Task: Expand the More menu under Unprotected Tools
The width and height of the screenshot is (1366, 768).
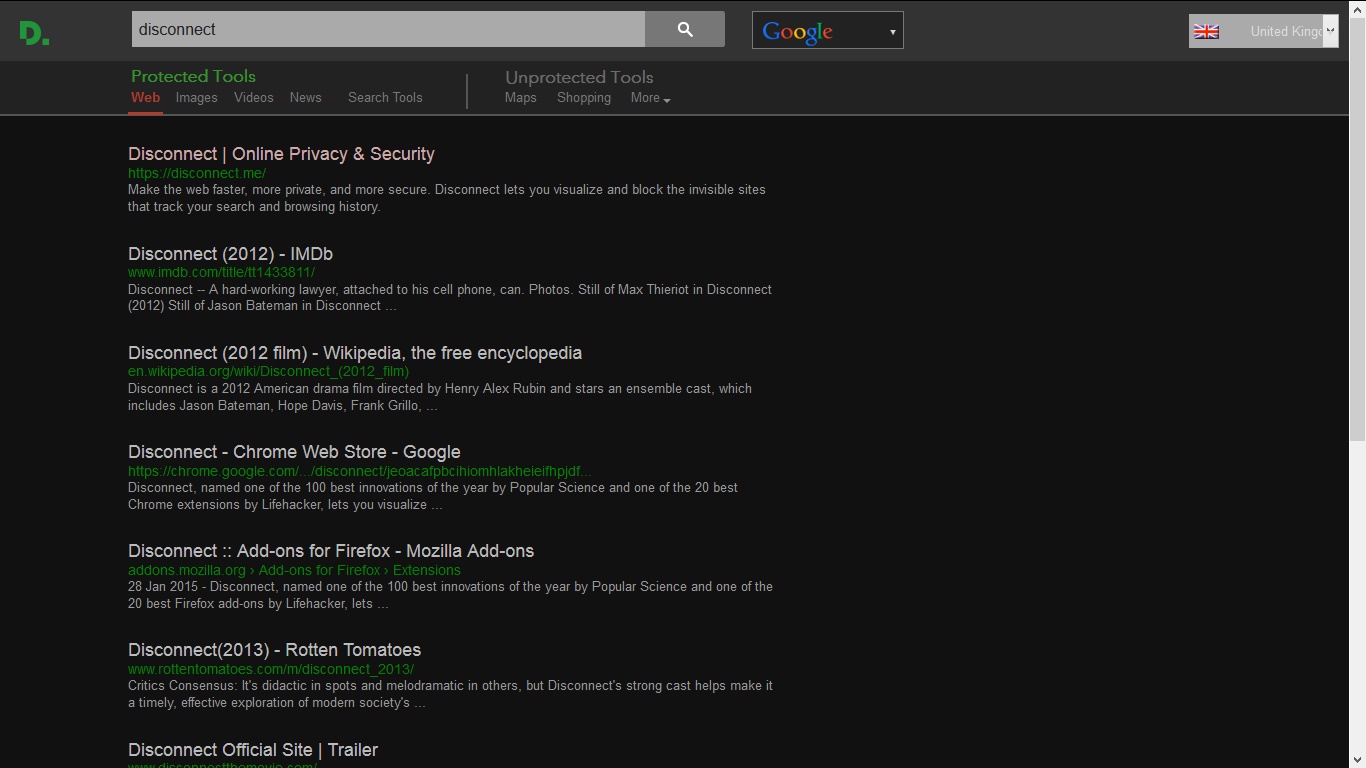Action: [649, 98]
